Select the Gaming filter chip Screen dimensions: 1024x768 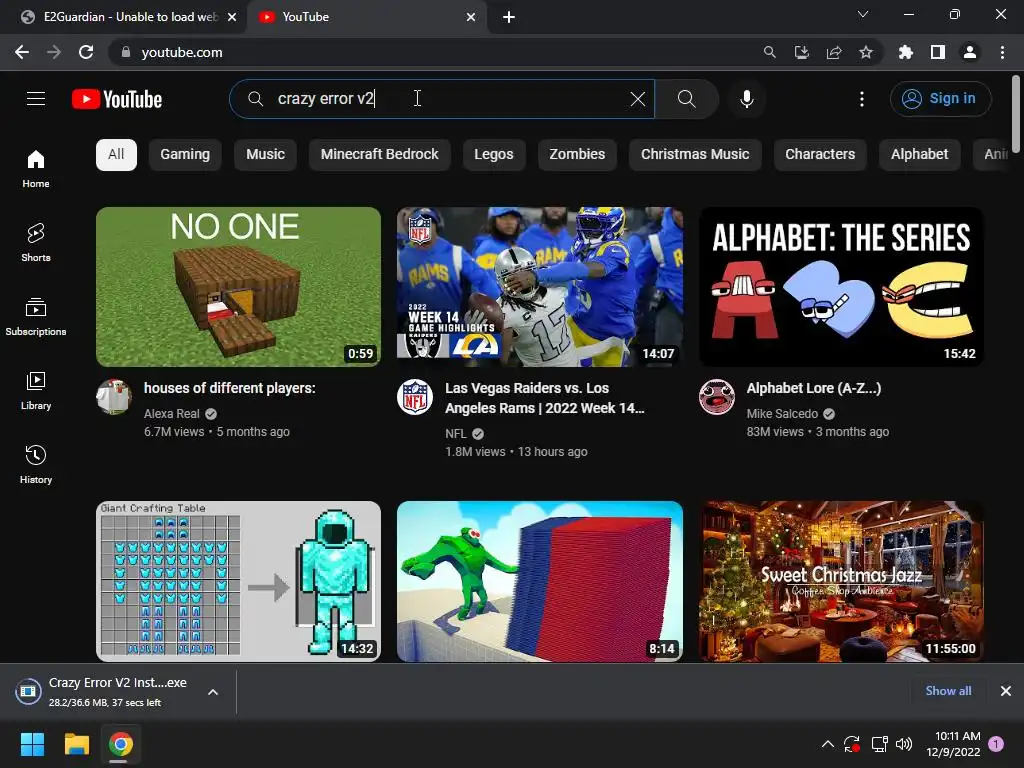(185, 155)
